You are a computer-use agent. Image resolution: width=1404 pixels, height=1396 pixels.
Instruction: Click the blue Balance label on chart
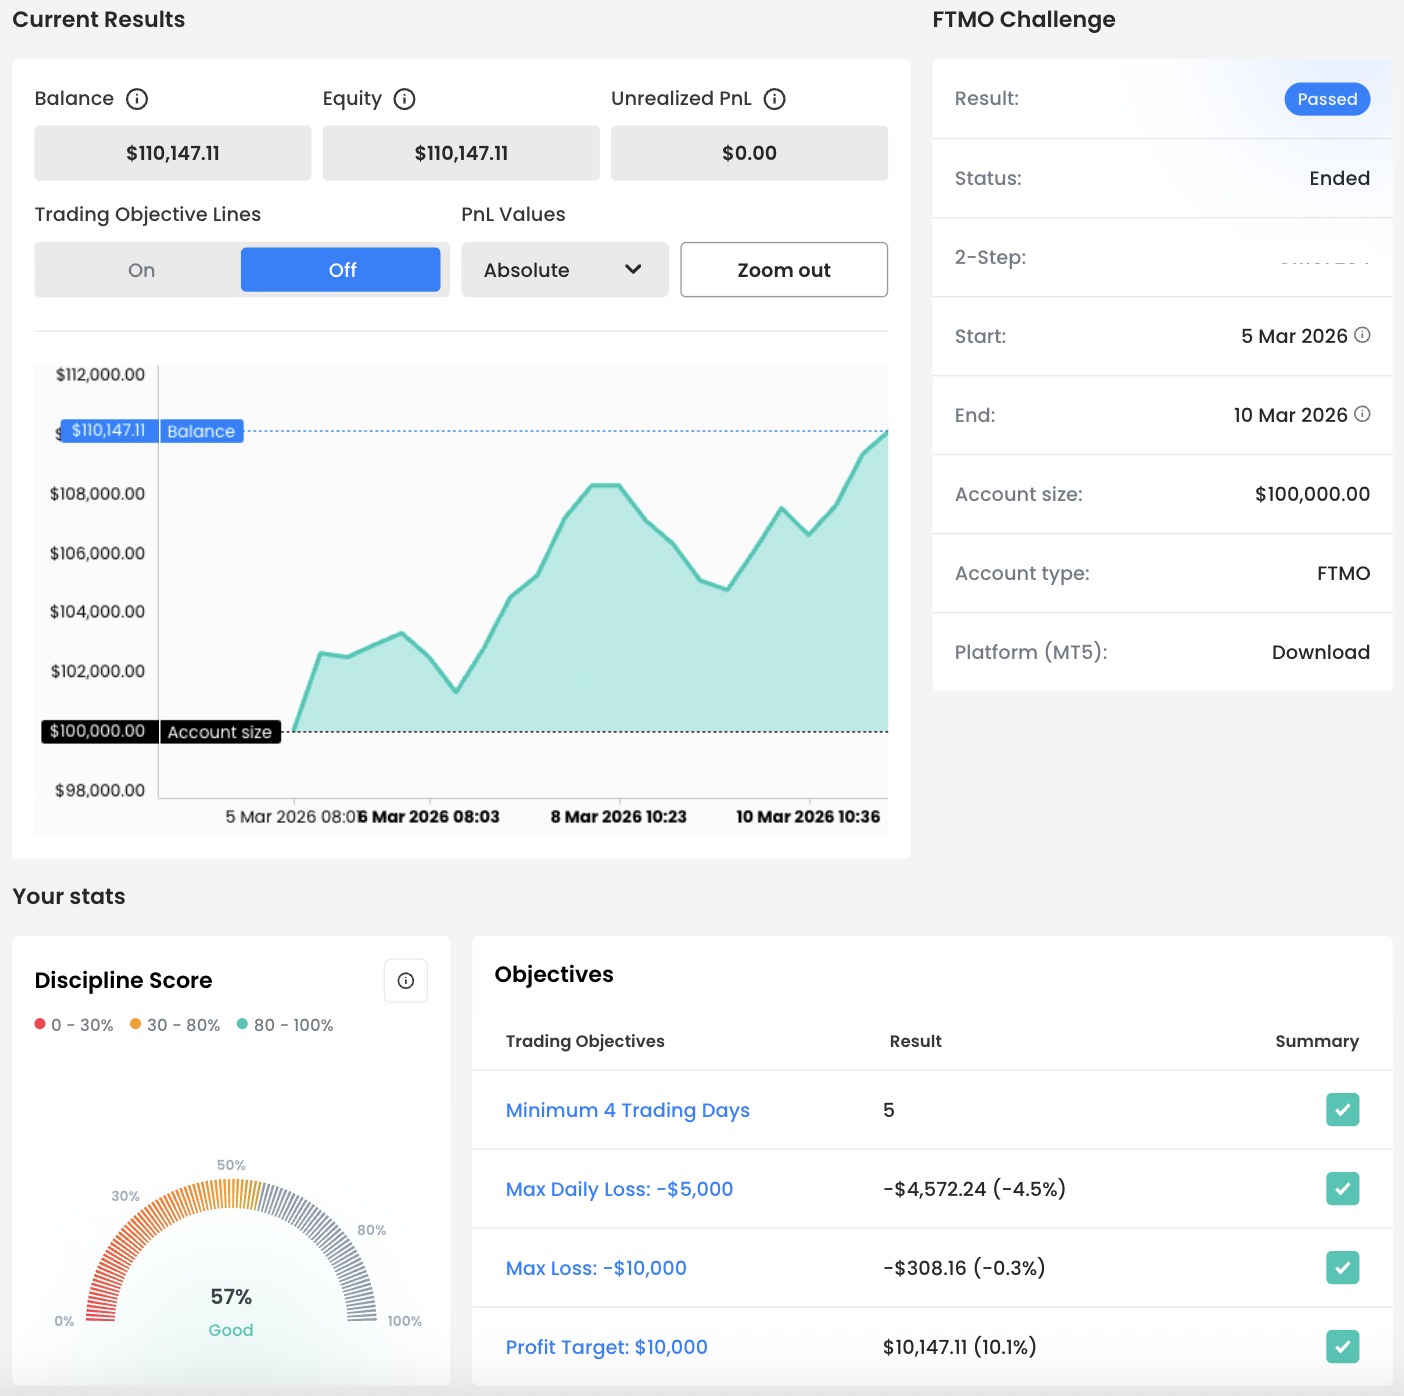click(x=201, y=432)
